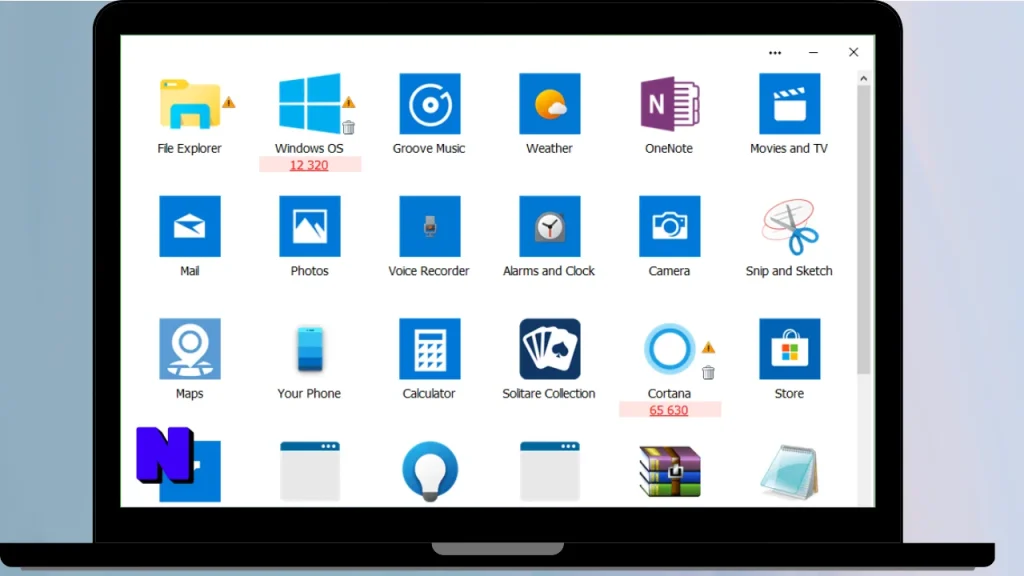Viewport: 1024px width, 576px height.
Task: Select the Alarms and Clock icon
Action: 550,226
